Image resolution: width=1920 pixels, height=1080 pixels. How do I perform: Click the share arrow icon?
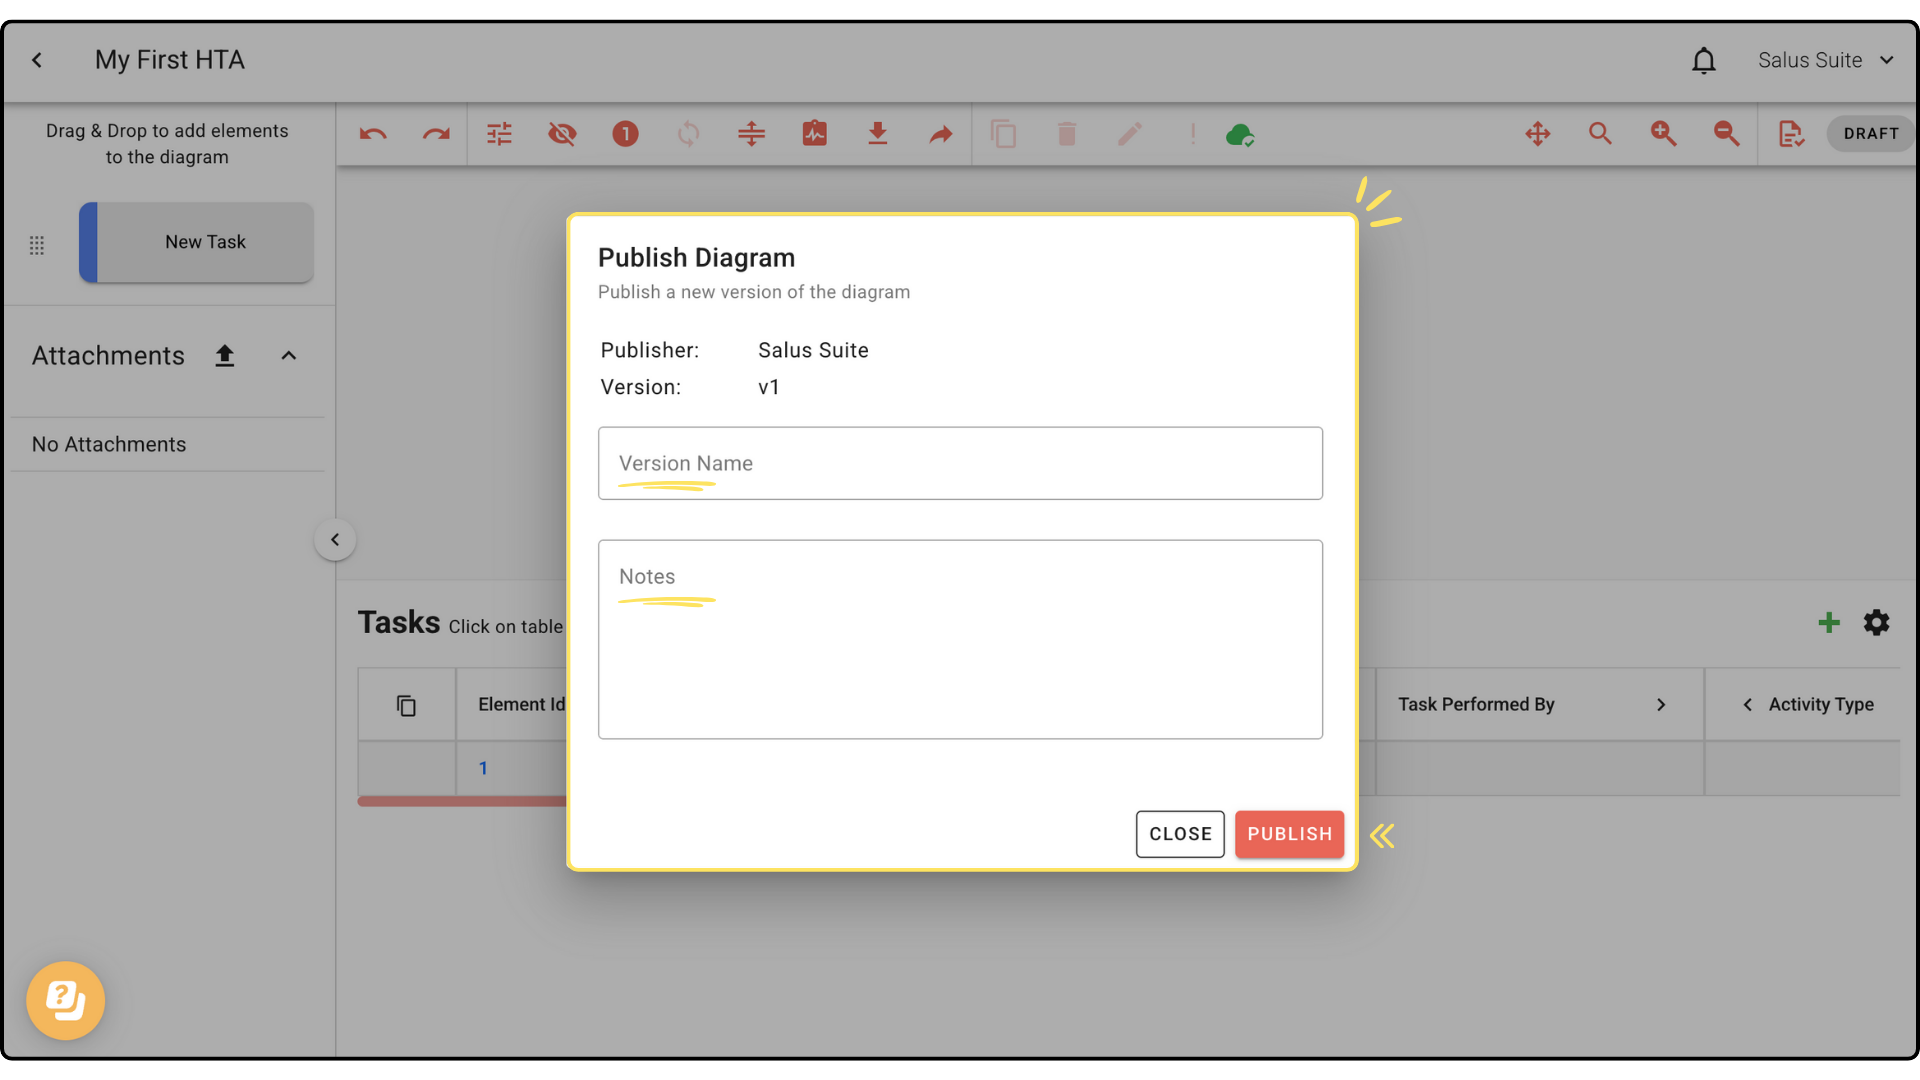pyautogui.click(x=940, y=134)
